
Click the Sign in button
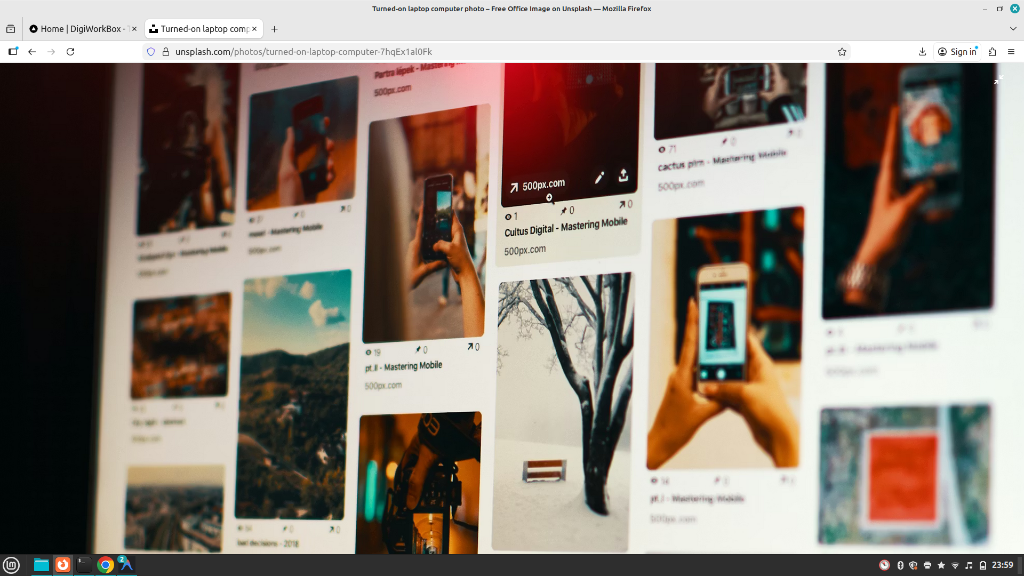957,51
